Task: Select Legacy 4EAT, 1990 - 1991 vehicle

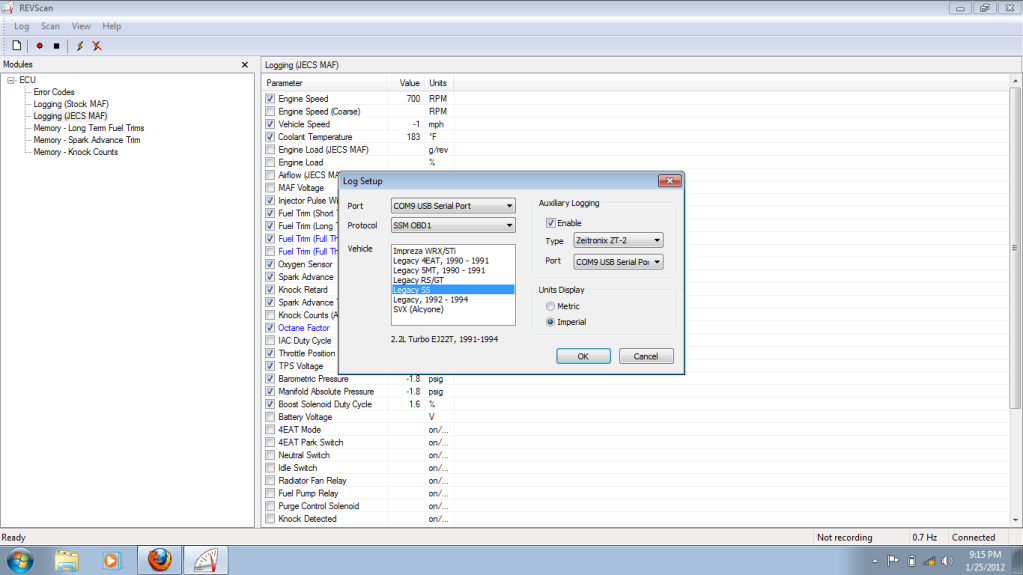Action: [x=453, y=260]
